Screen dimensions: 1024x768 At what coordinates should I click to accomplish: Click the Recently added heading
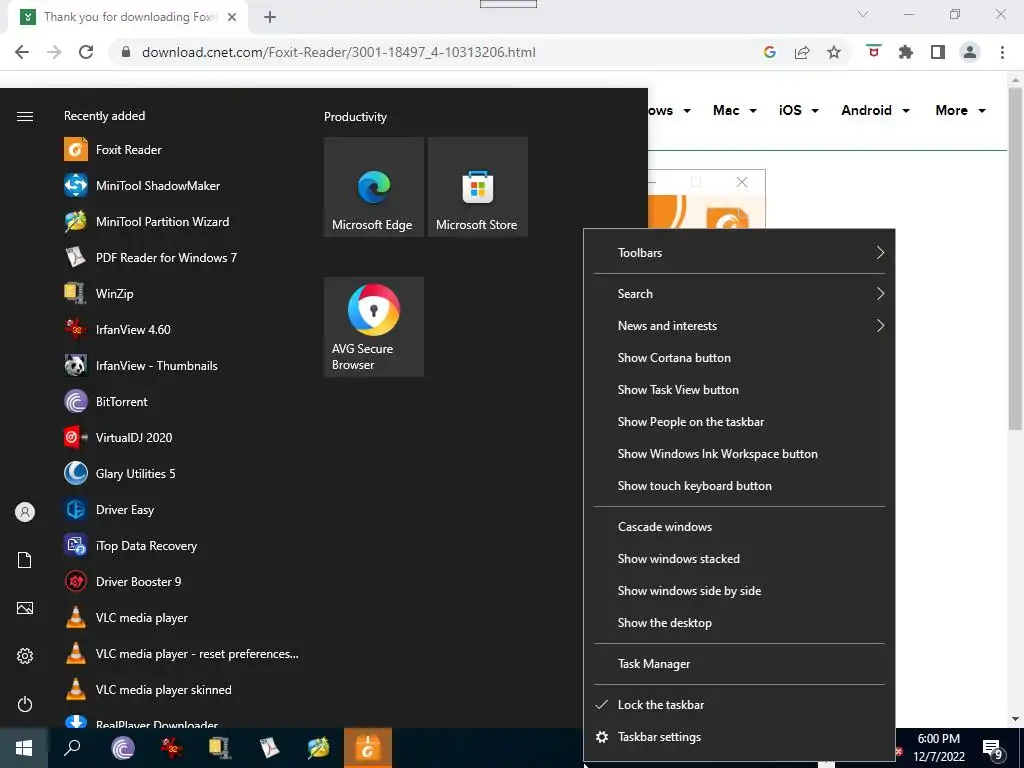coord(104,116)
